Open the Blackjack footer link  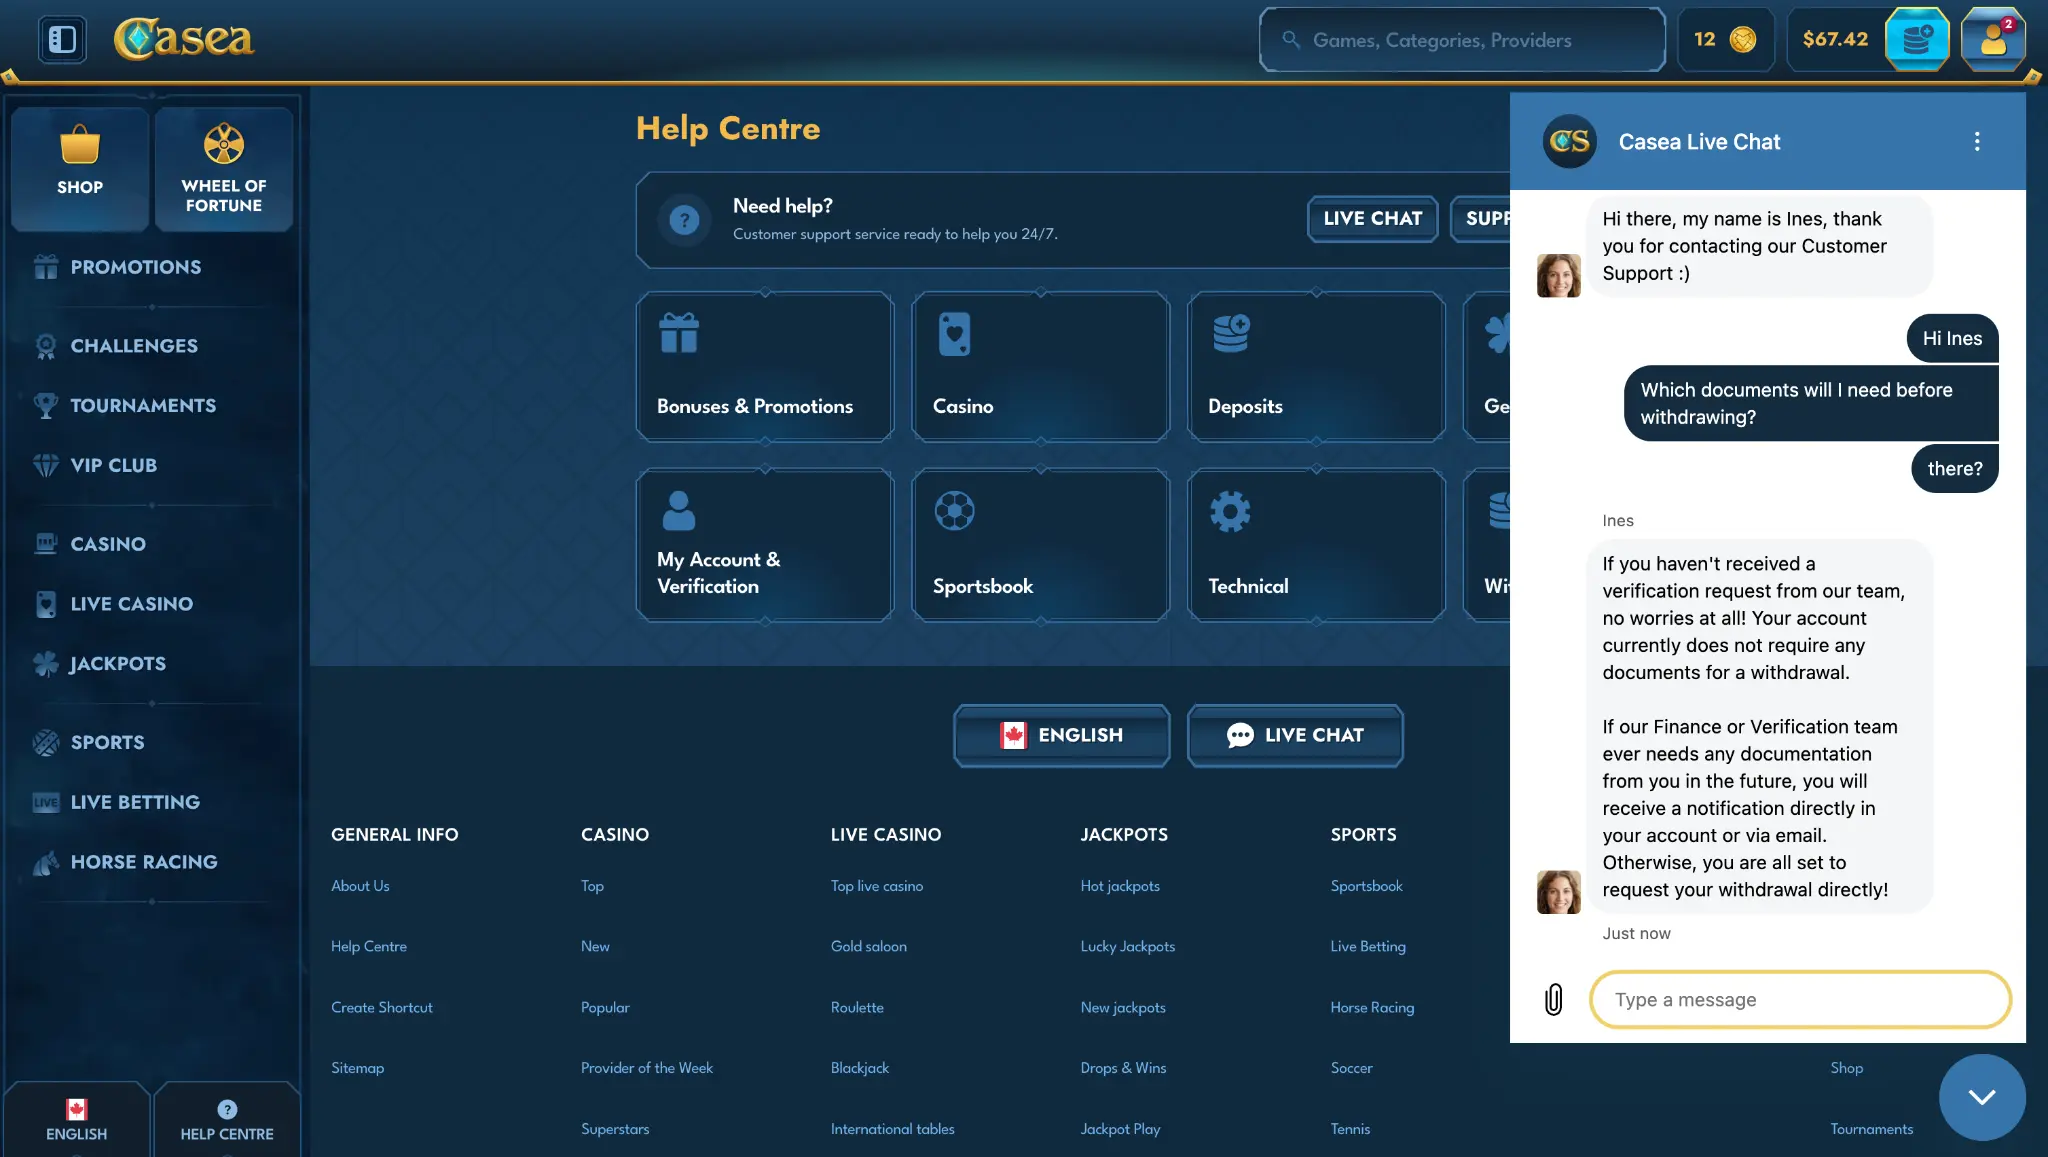coord(860,1068)
